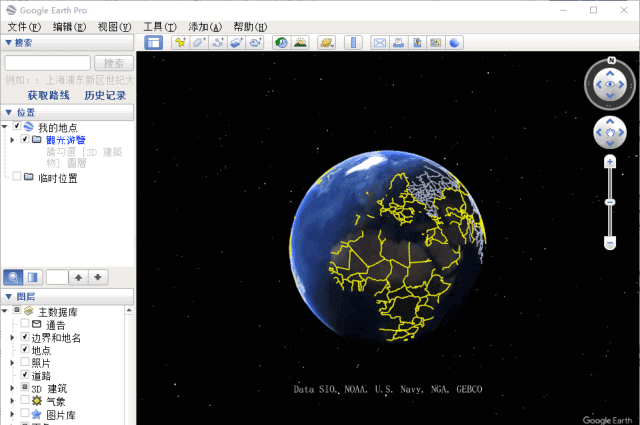Move selected place down with arrow button
640x425 pixels.
tap(98, 278)
